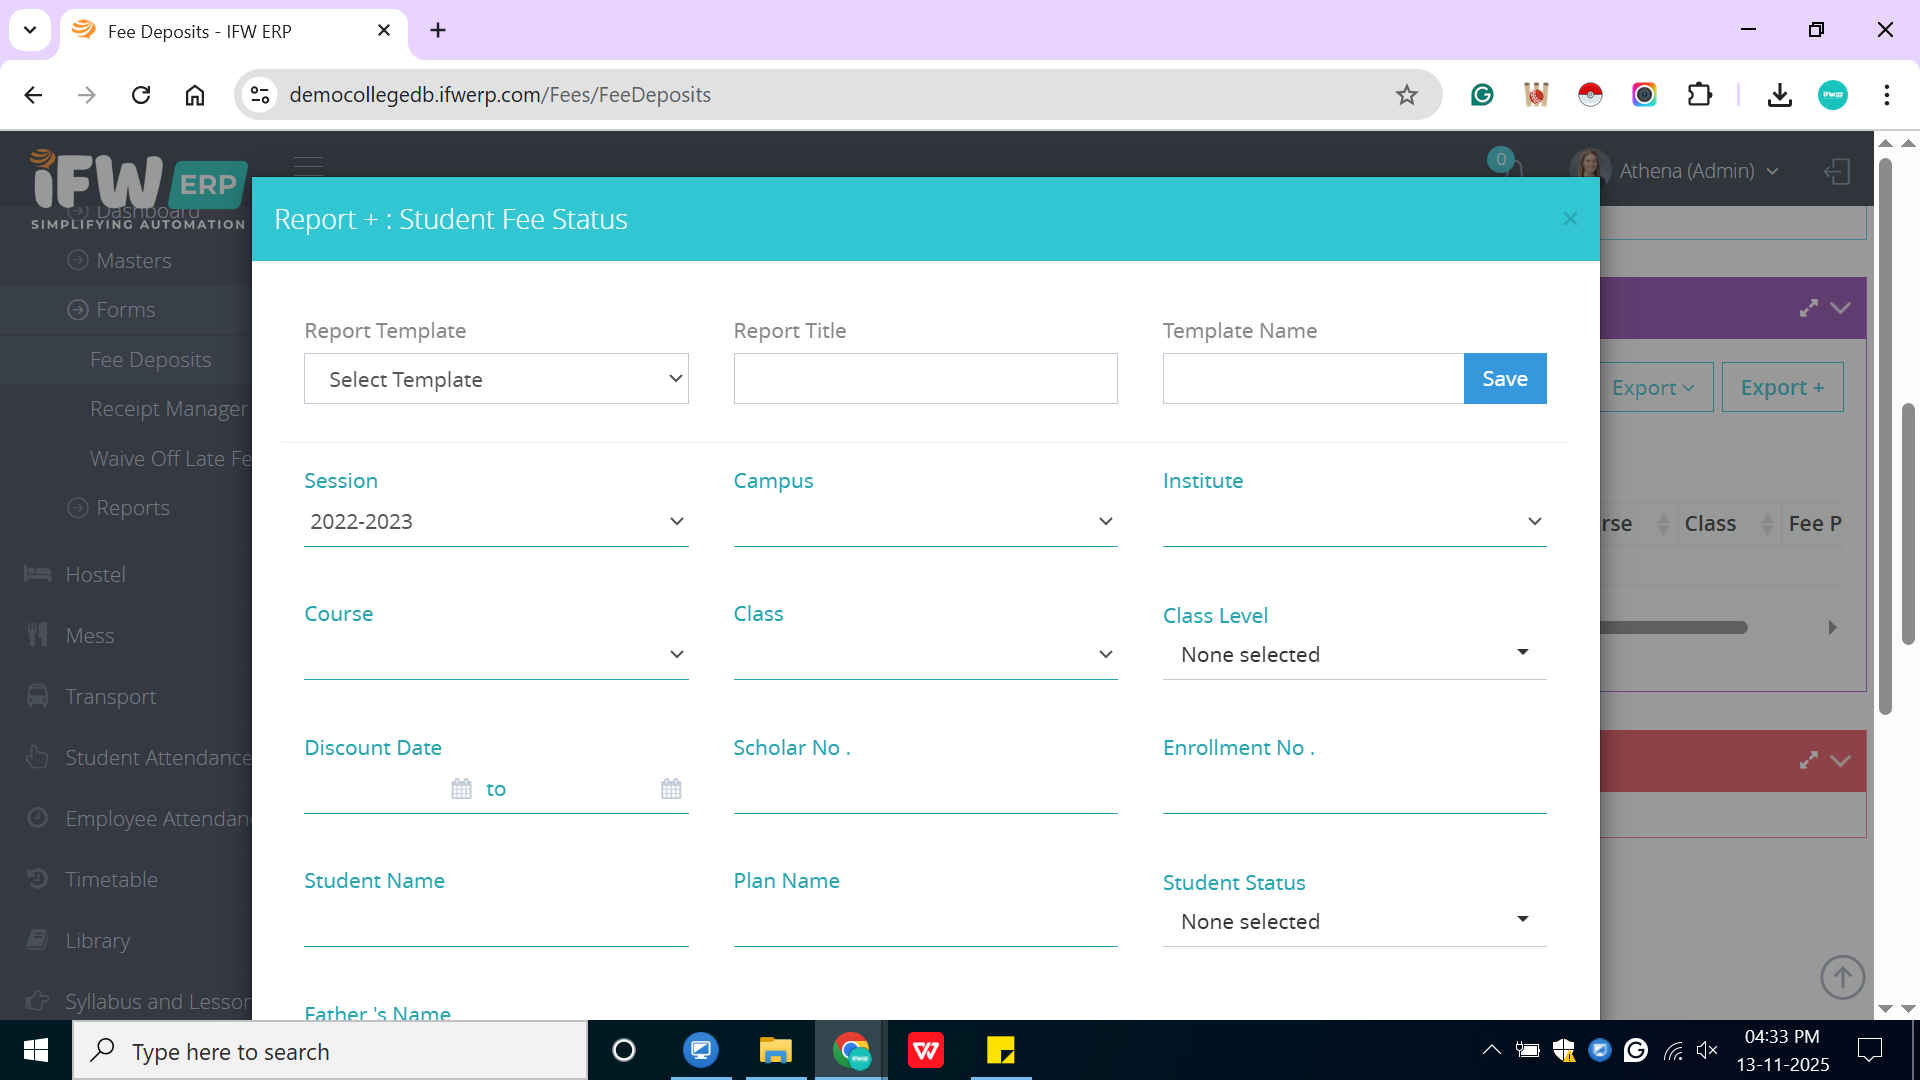Open the Class dropdown

point(925,655)
